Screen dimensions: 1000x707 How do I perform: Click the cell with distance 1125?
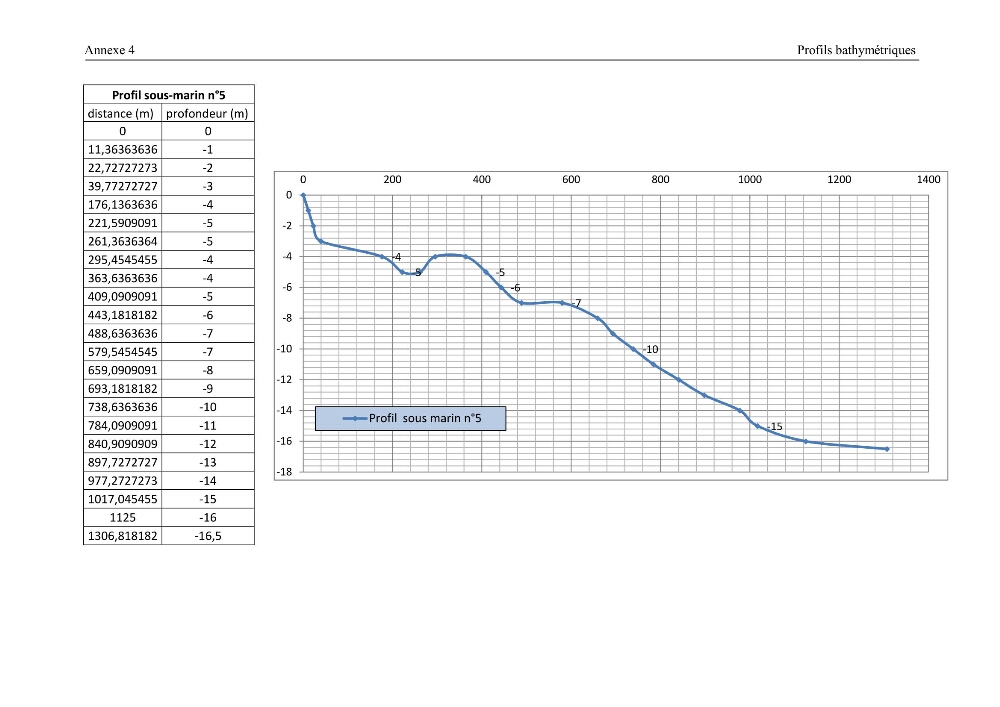[122, 518]
